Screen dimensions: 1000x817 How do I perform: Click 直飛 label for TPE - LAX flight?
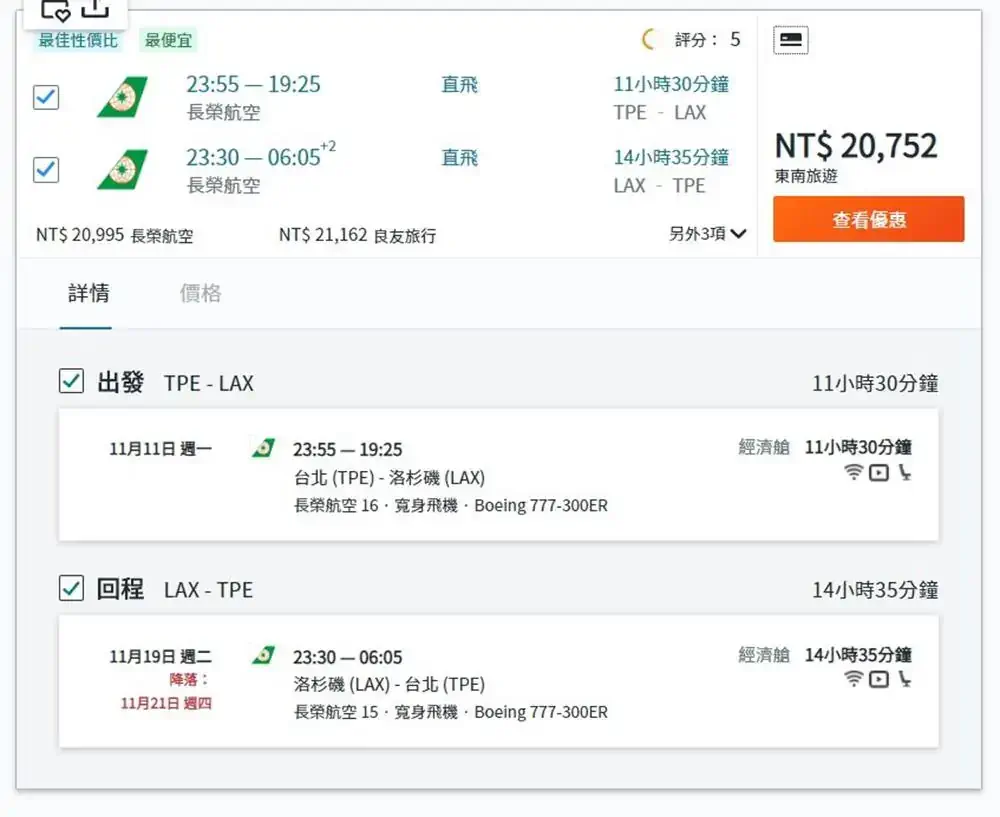[x=460, y=85]
